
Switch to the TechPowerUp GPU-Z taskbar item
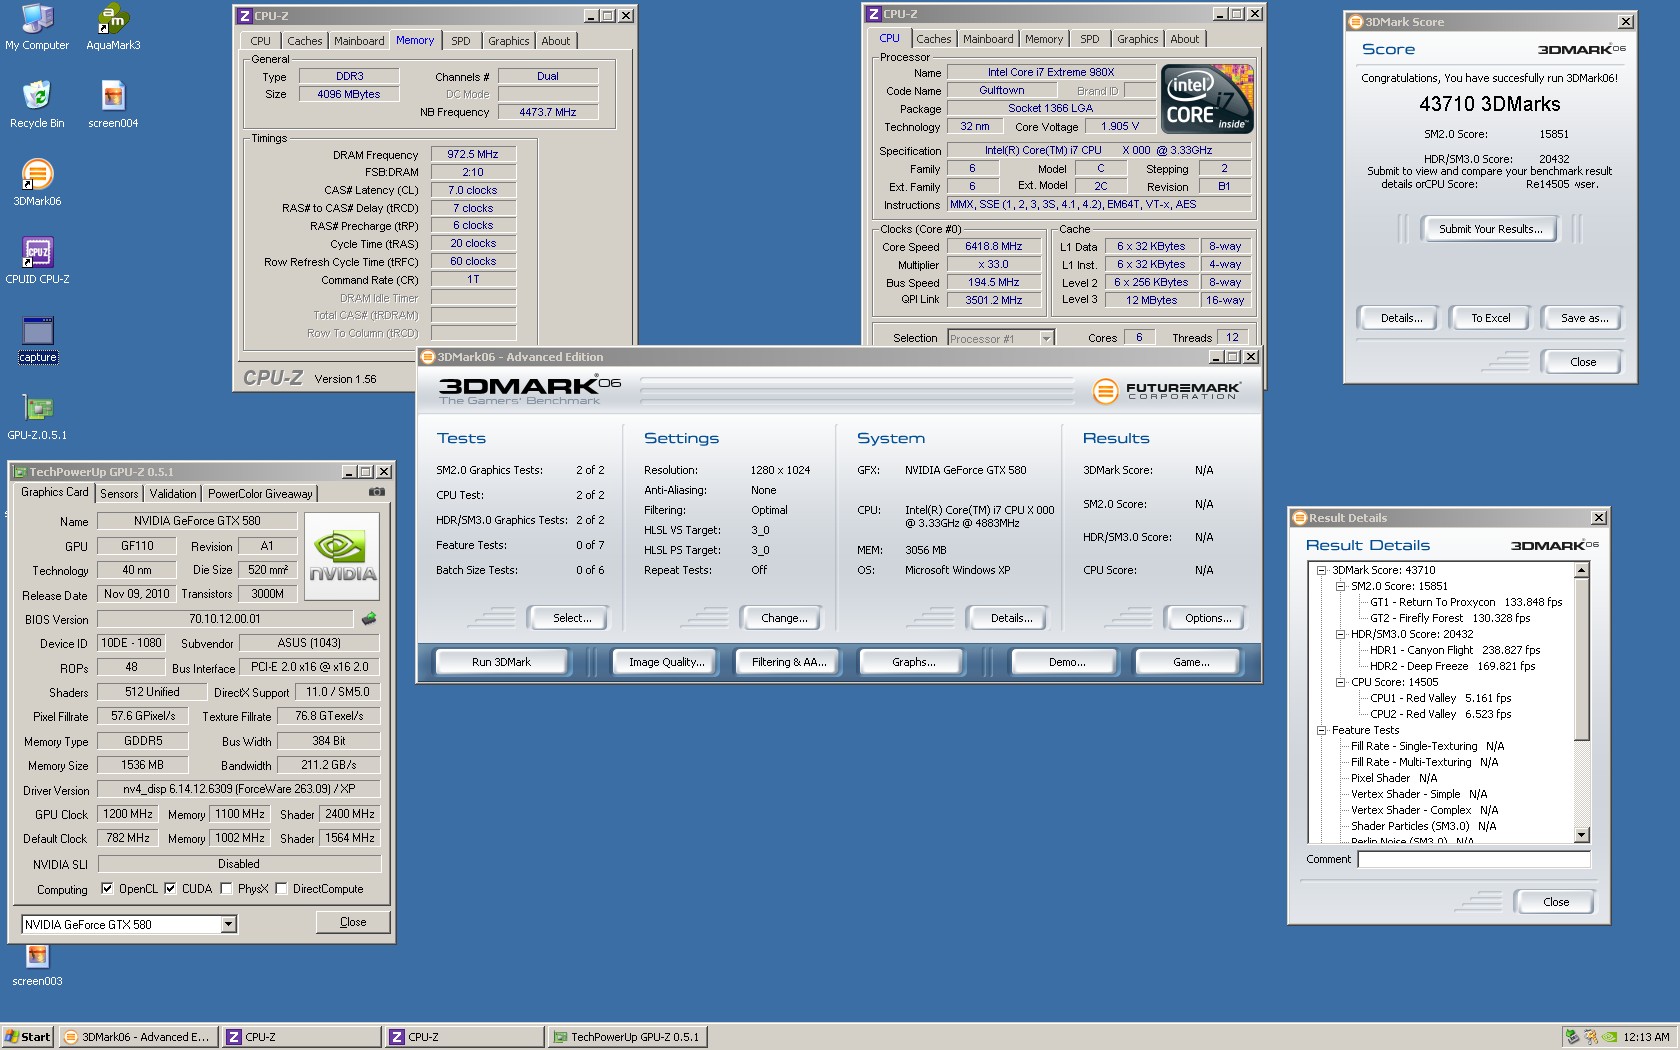[628, 1037]
